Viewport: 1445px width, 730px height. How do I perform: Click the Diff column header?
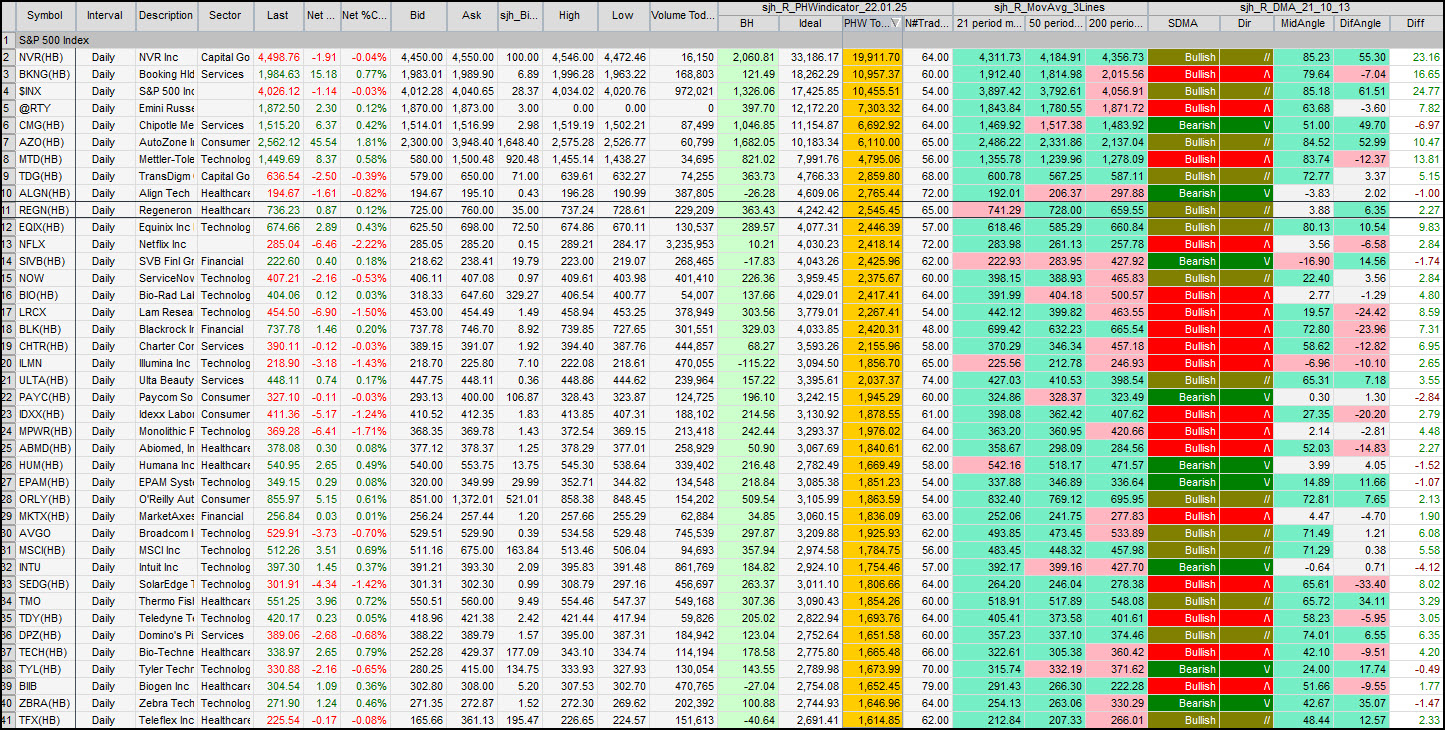coord(1414,22)
